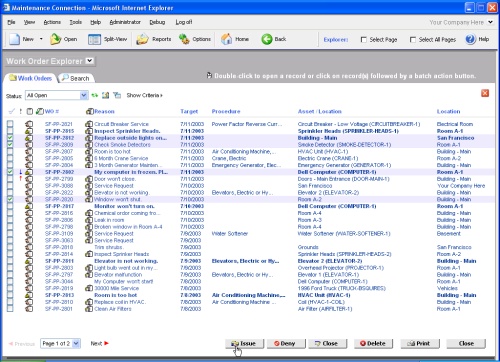This screenshot has width=500, height=362.
Task: Click the Print batch button
Action: (x=420, y=343)
